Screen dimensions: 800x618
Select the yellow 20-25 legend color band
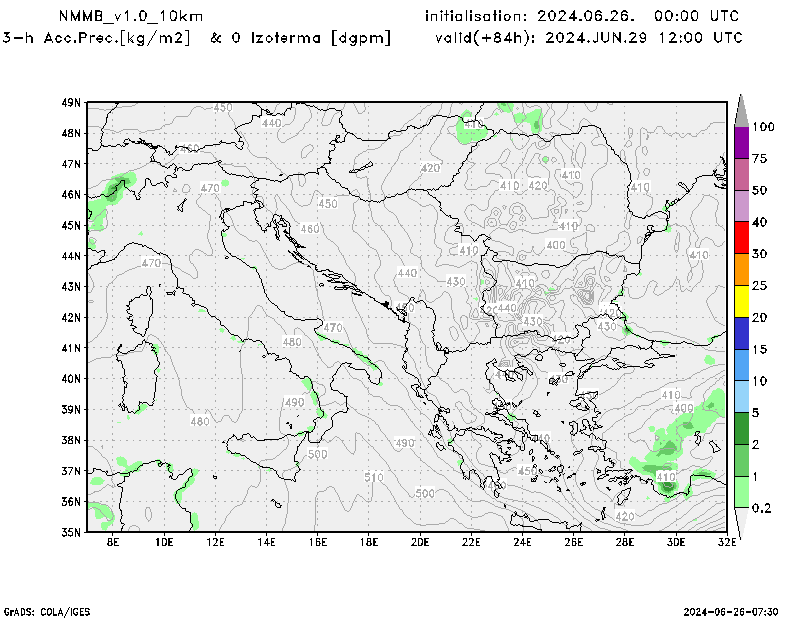coord(741,301)
